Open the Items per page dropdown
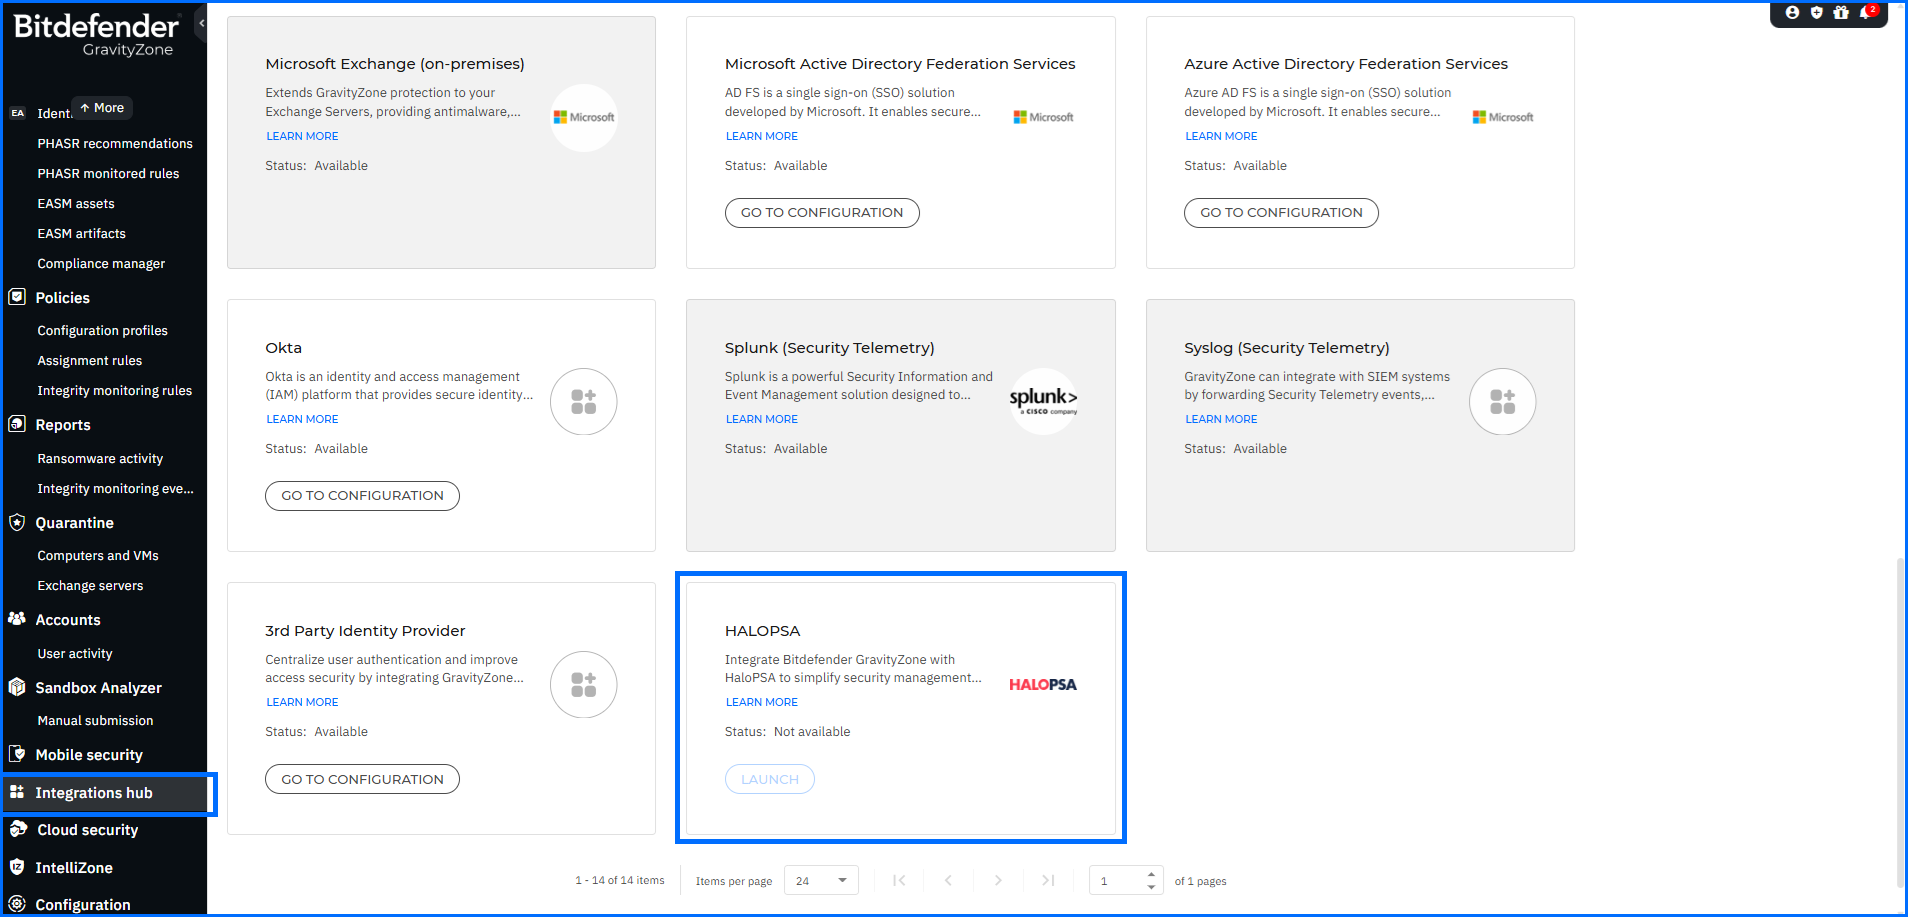This screenshot has height=917, width=1908. [820, 880]
